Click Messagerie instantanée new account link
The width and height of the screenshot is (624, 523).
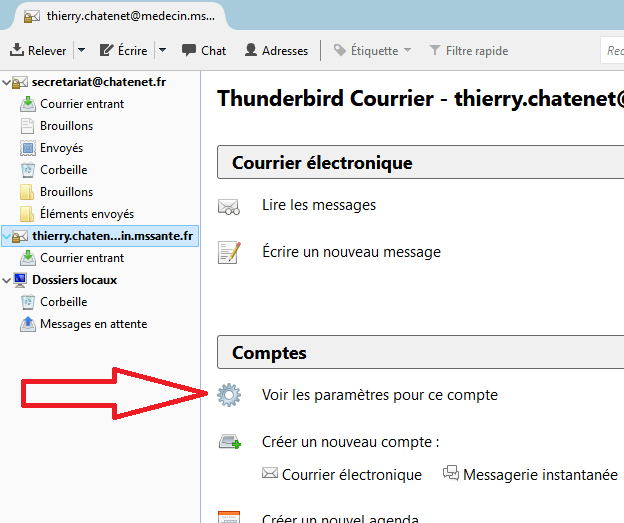540,474
